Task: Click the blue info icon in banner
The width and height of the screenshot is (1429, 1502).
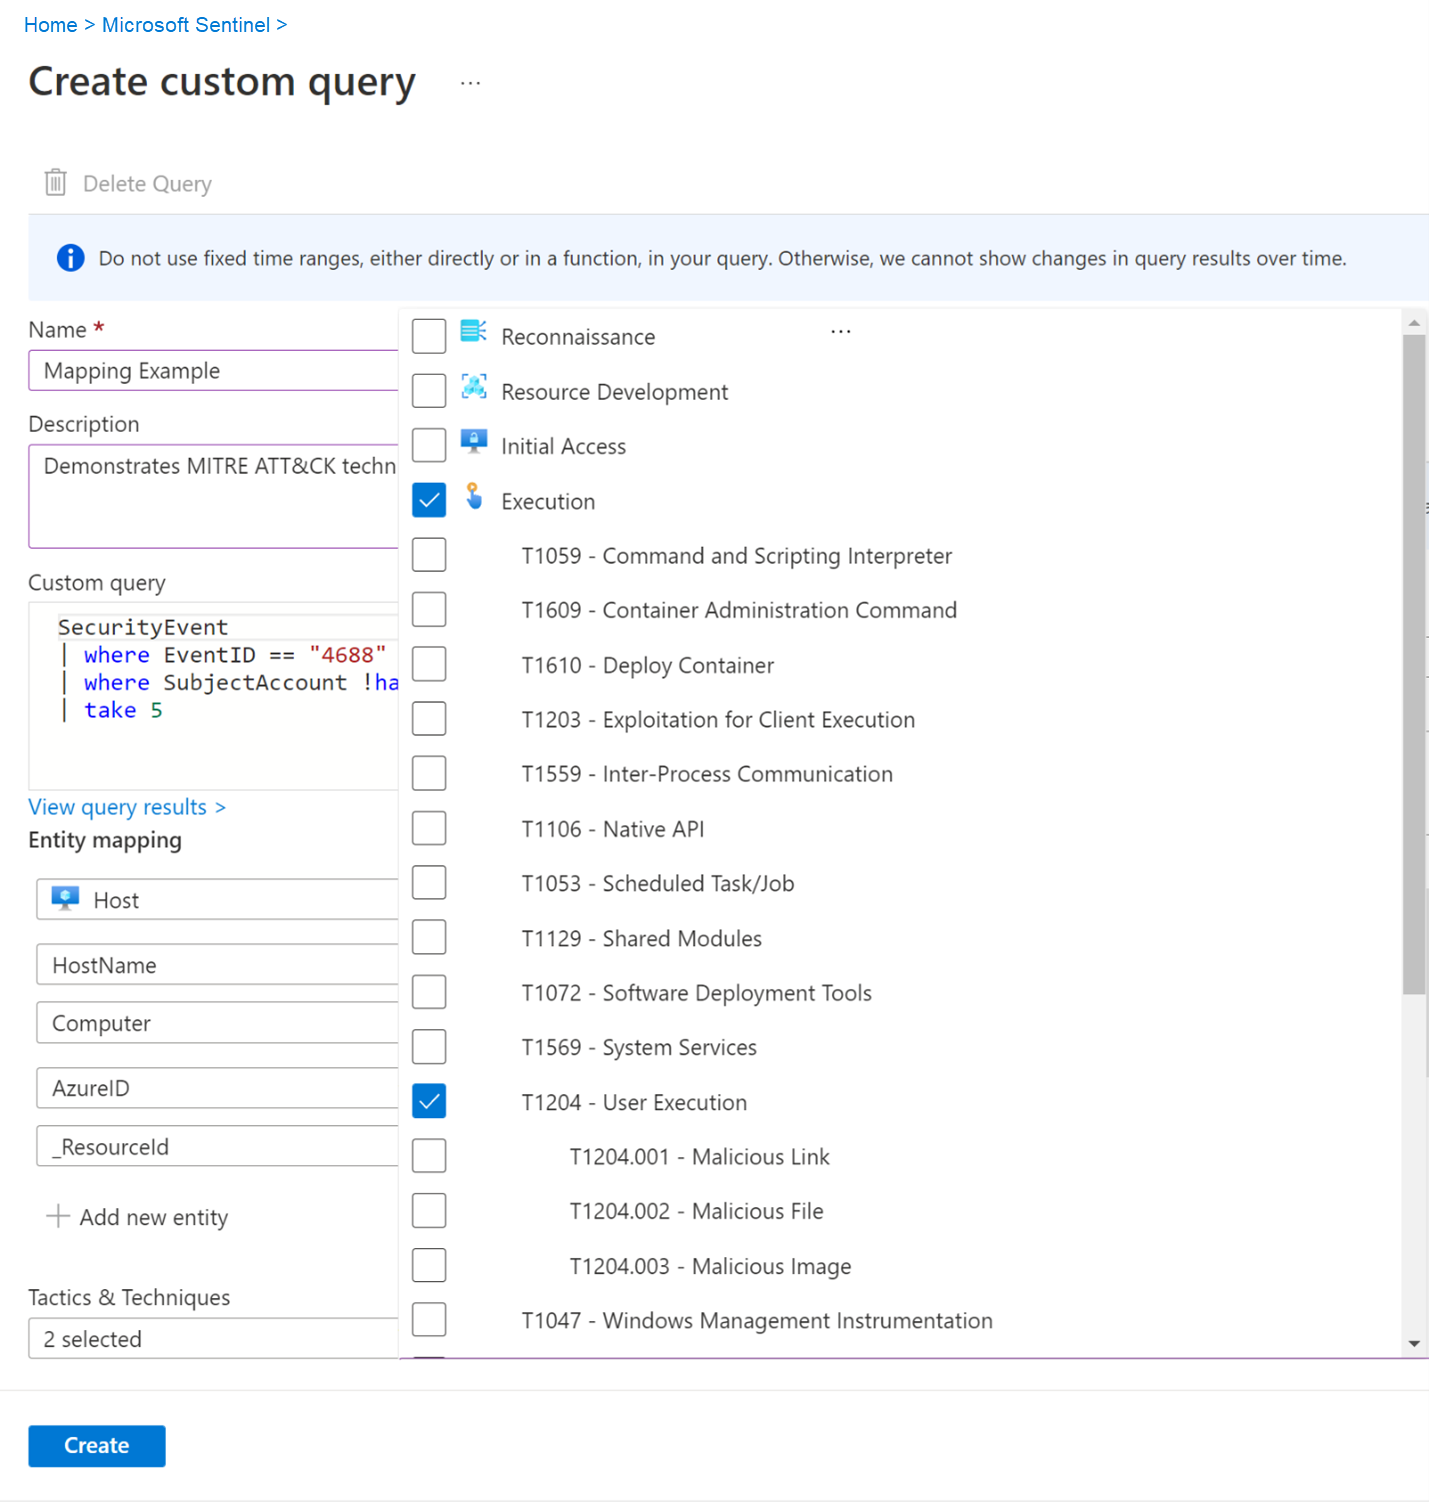Action: click(71, 258)
